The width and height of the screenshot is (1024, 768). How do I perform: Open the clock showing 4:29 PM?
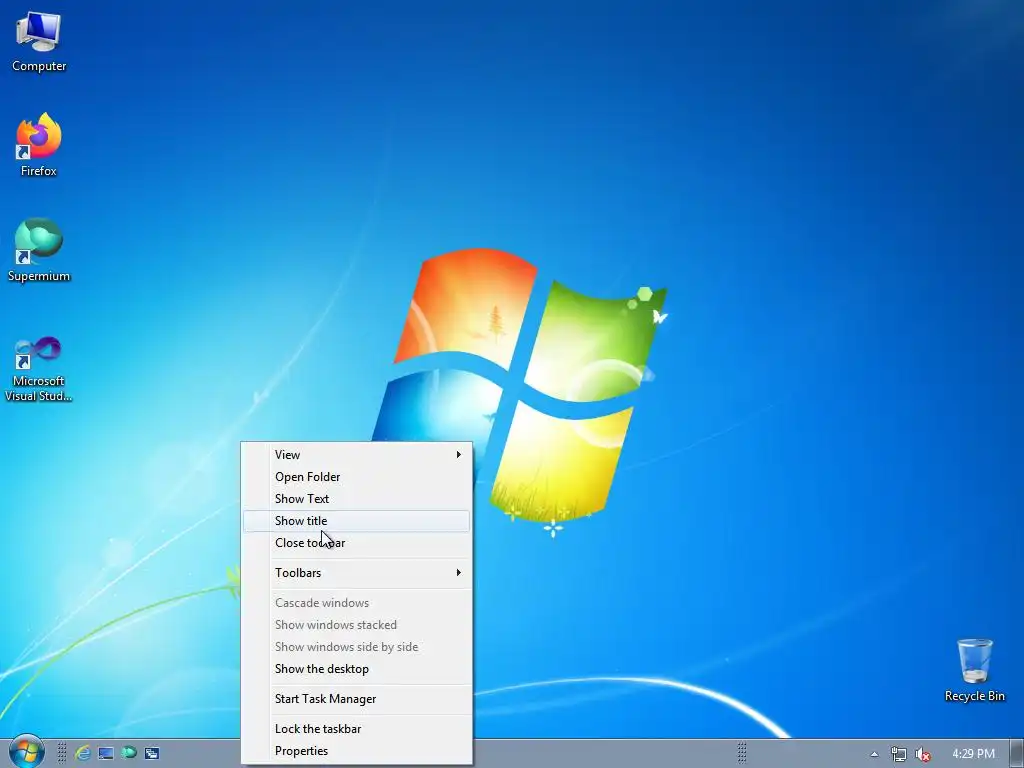coord(973,754)
